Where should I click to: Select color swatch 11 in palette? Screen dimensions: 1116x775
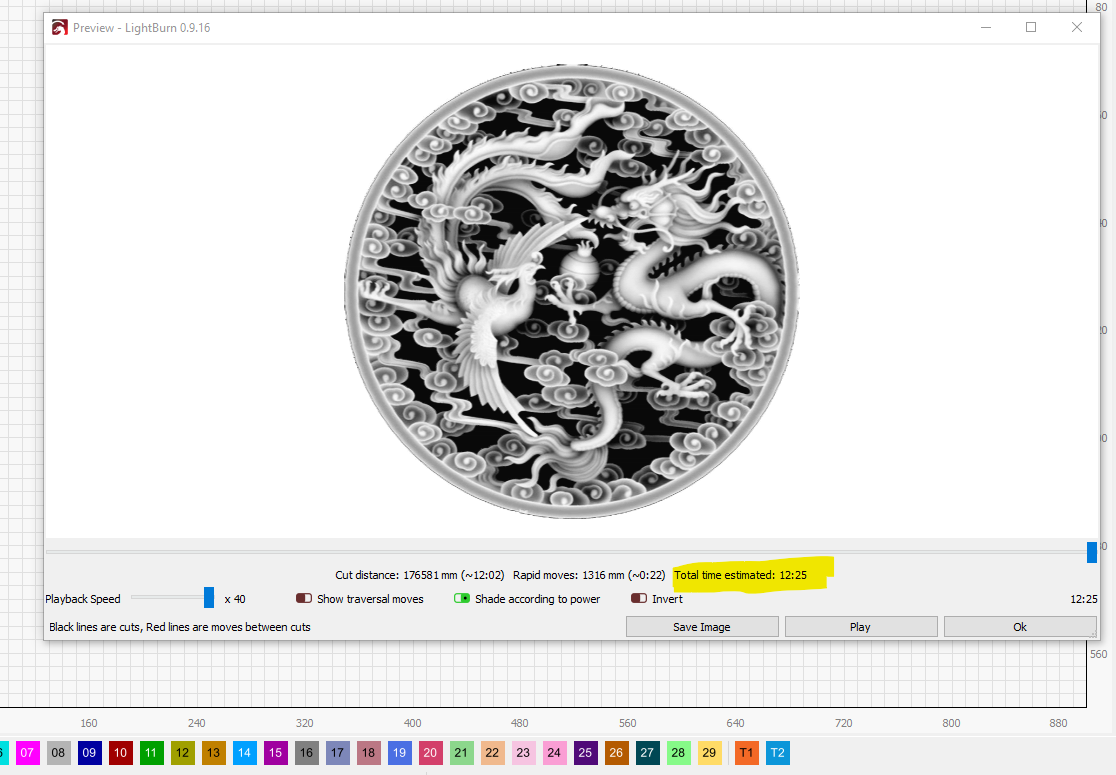click(x=151, y=753)
